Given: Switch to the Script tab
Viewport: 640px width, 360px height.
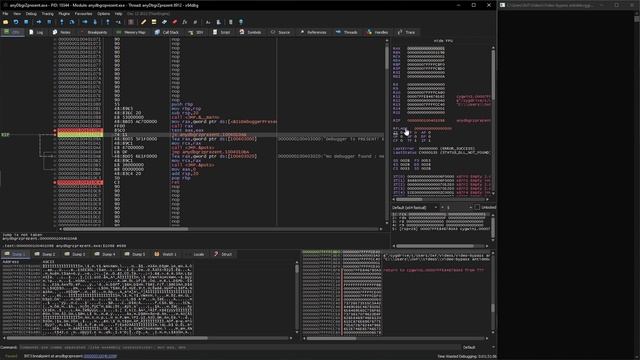Looking at the screenshot, I should click(x=222, y=32).
